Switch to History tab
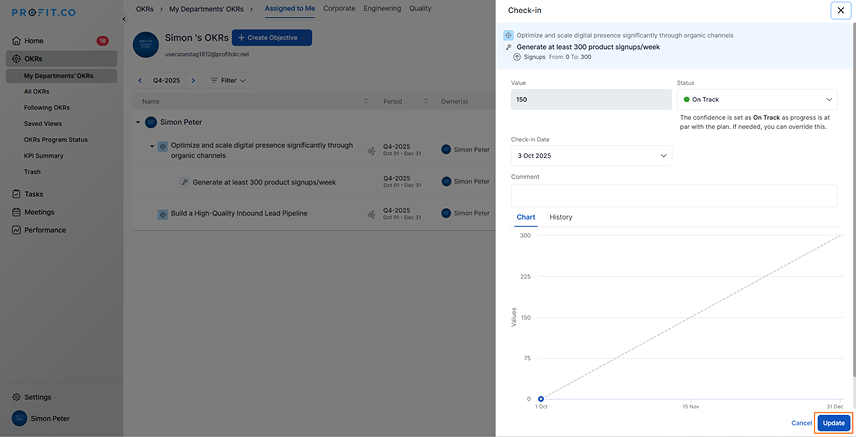856x437 pixels. click(561, 217)
